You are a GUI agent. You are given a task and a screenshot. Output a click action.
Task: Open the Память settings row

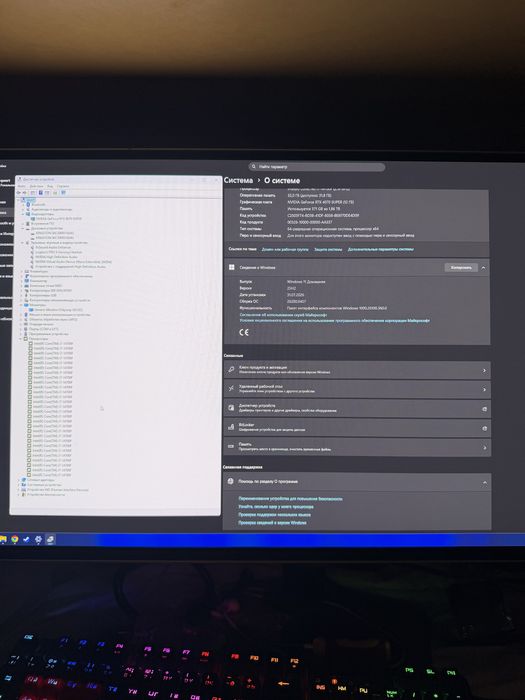[x=357, y=447]
